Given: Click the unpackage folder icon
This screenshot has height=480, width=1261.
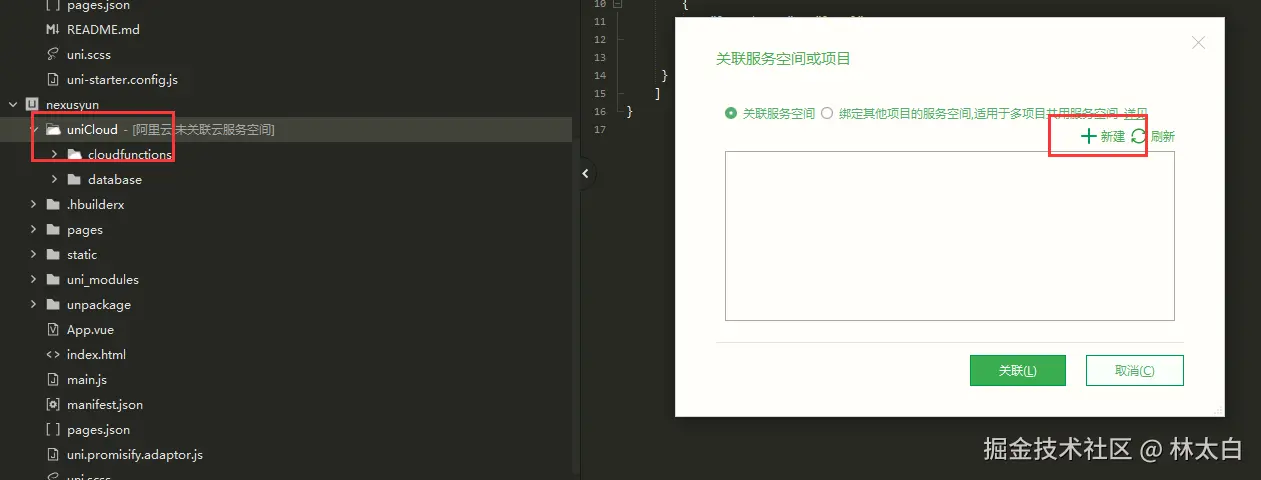Looking at the screenshot, I should pos(53,304).
